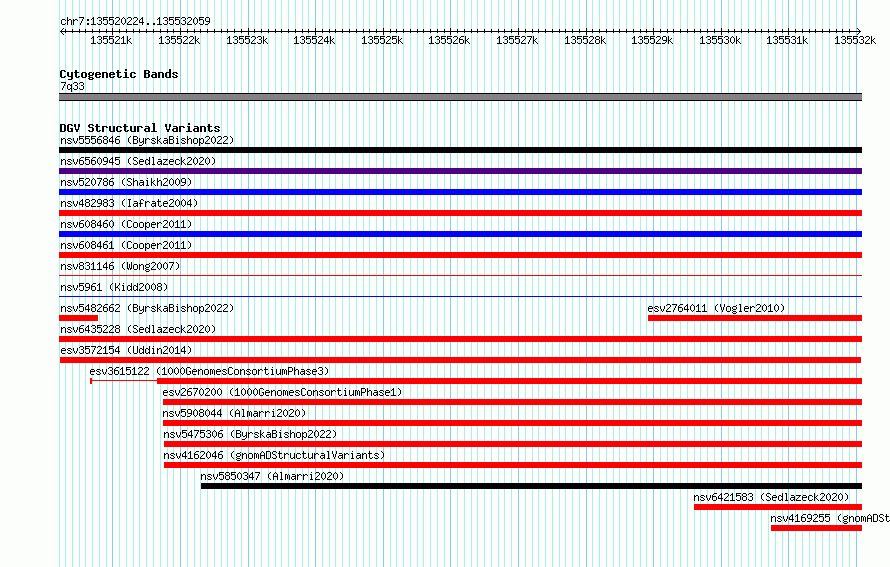
Task: Click the red nsv5475306 variant bar
Action: (513, 444)
